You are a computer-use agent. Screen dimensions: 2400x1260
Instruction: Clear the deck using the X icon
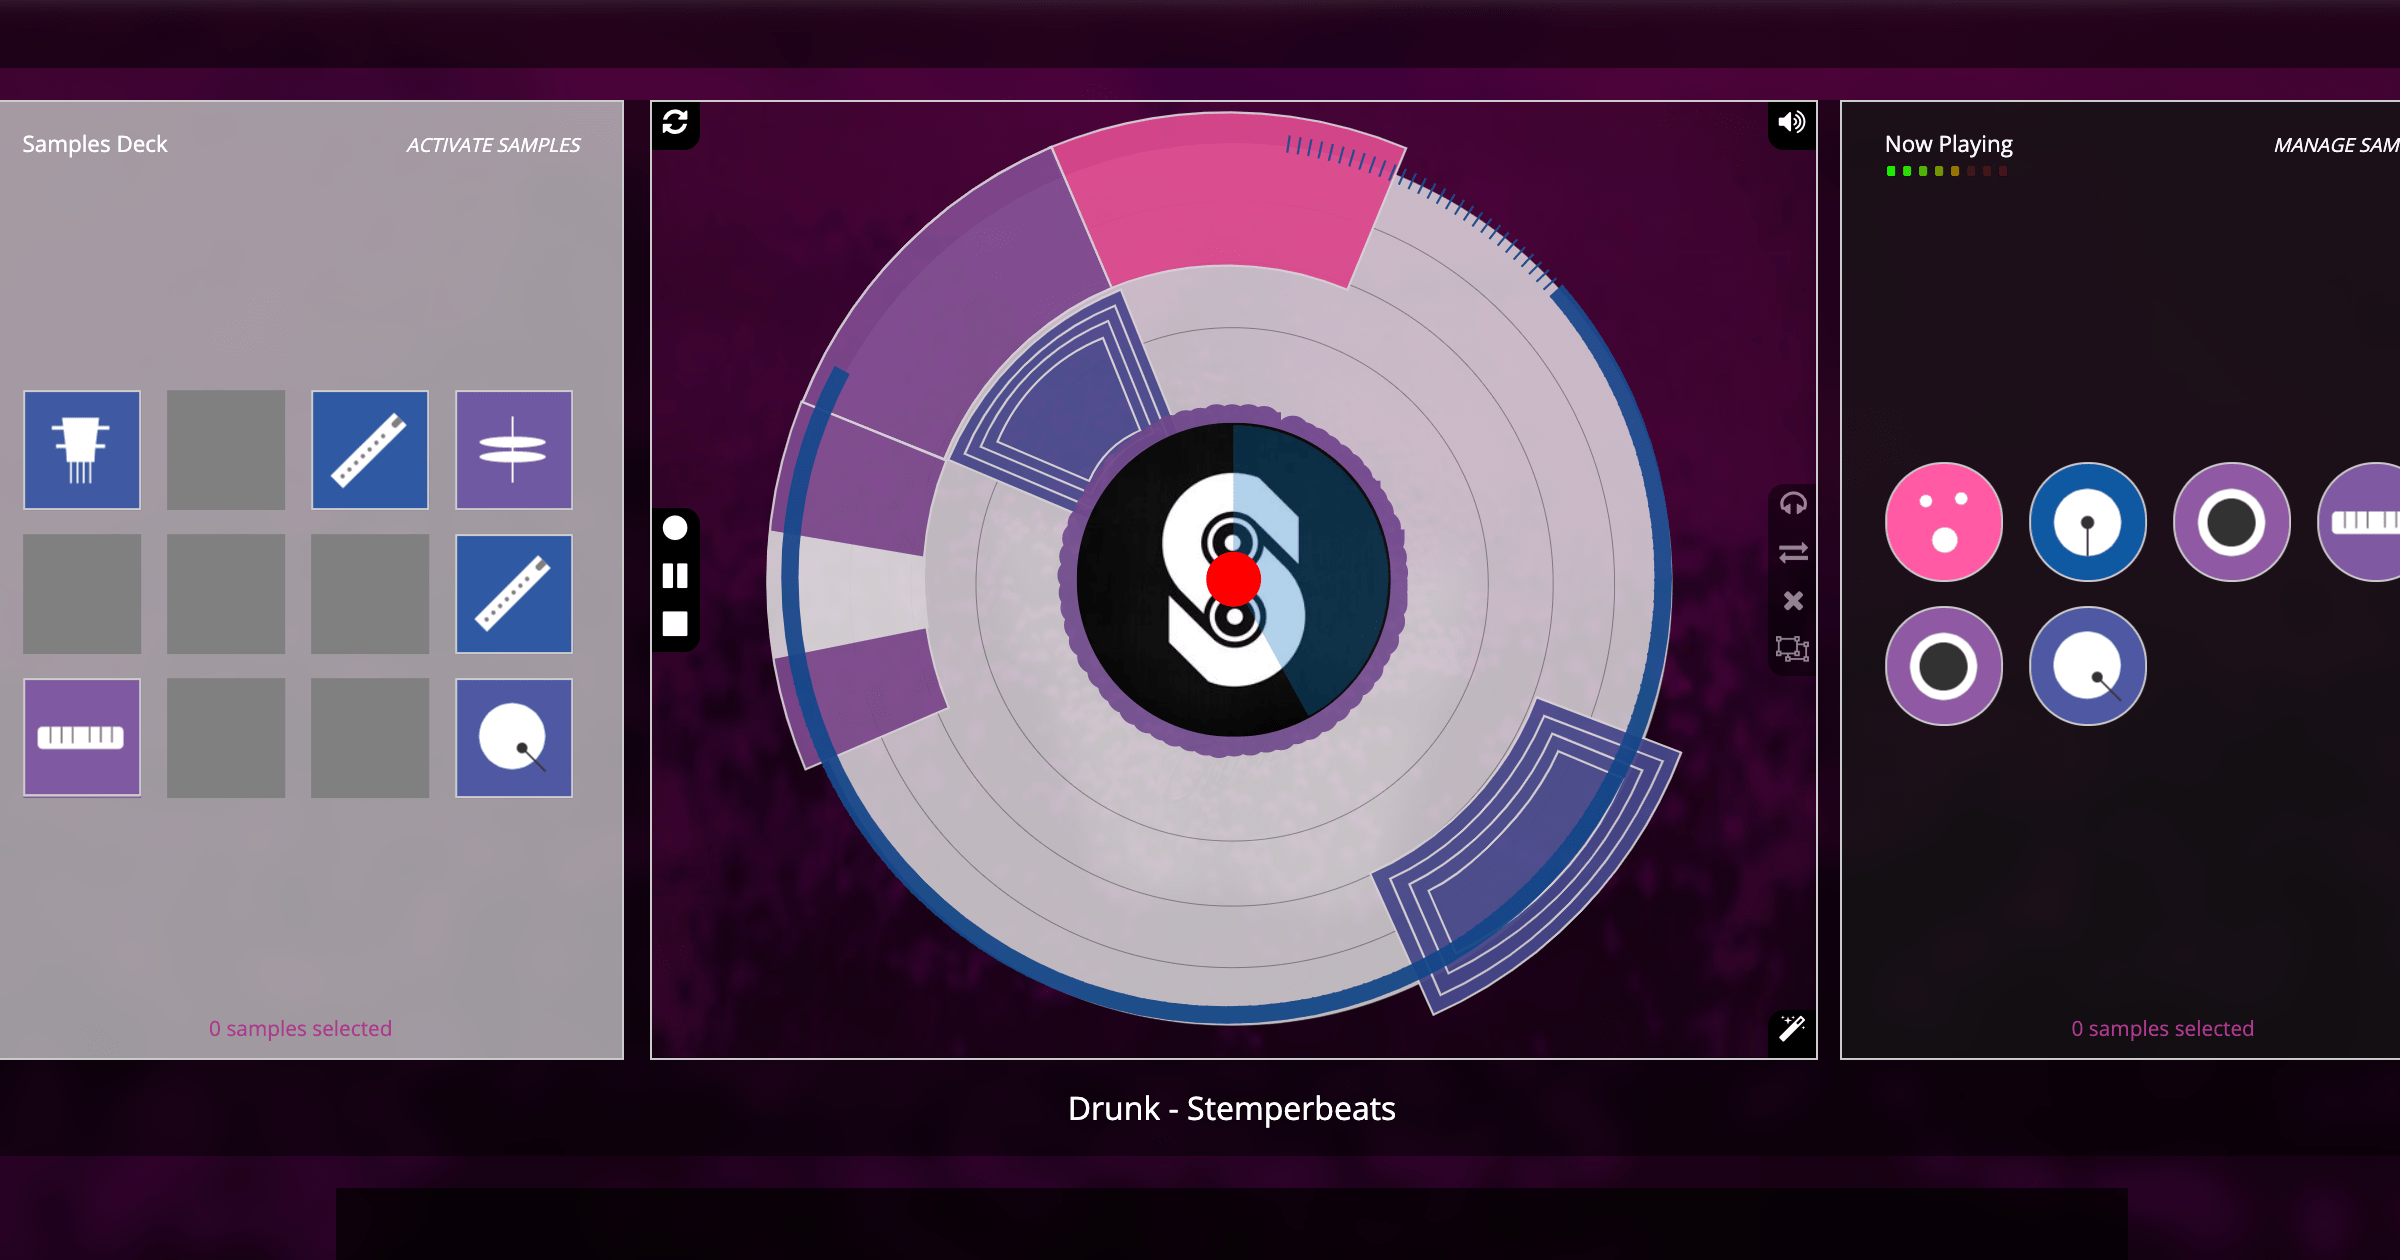(1793, 600)
